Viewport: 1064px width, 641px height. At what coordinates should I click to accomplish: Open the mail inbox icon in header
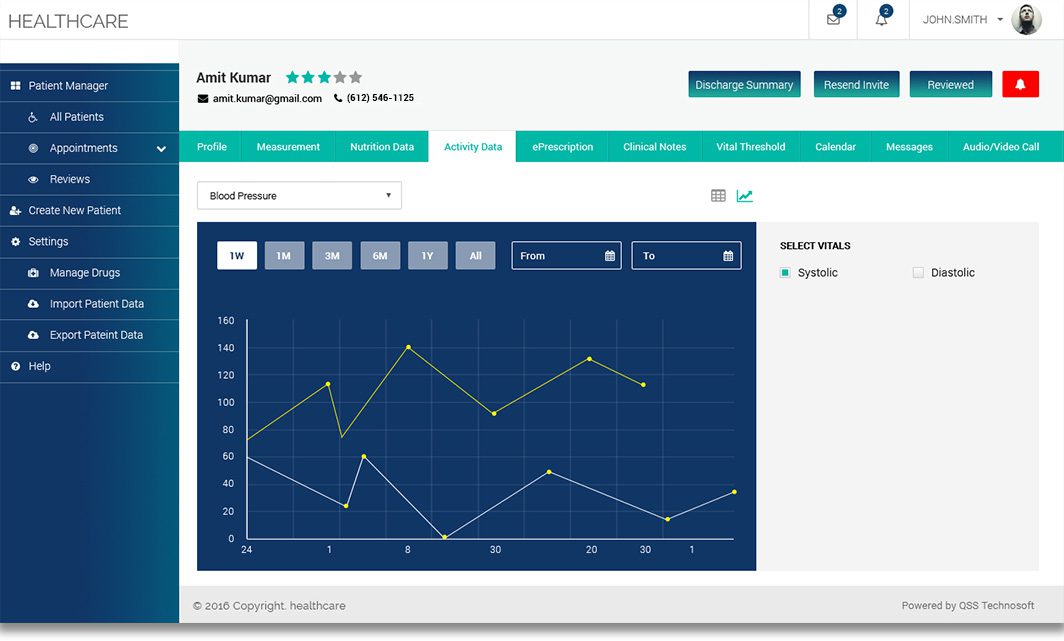(833, 20)
